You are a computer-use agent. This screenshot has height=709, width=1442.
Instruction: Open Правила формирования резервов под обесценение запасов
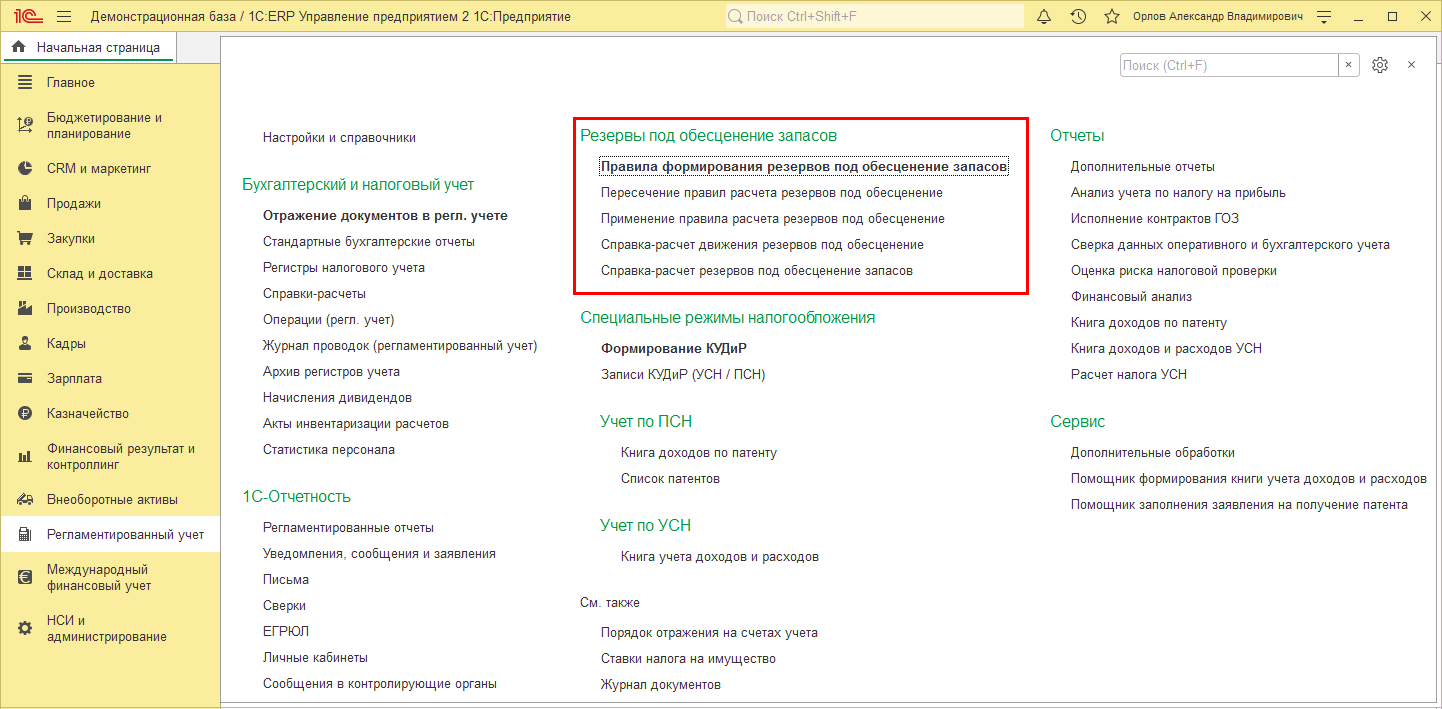click(x=804, y=167)
